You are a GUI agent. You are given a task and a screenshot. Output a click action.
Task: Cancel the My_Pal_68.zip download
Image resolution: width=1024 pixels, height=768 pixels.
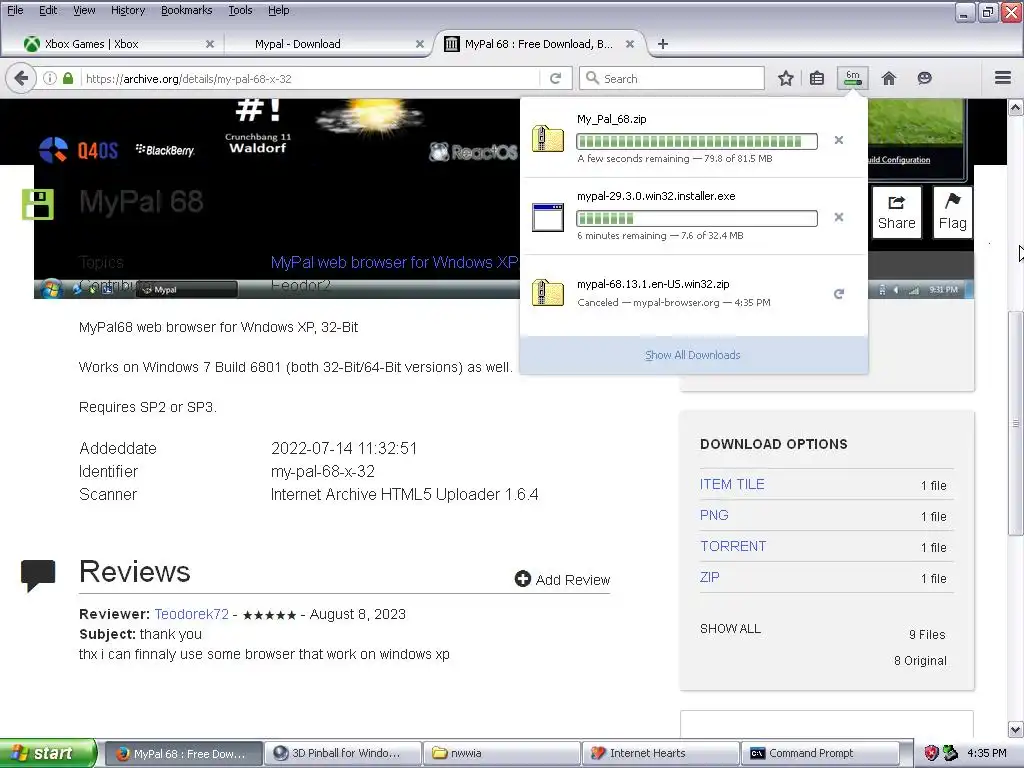(839, 140)
